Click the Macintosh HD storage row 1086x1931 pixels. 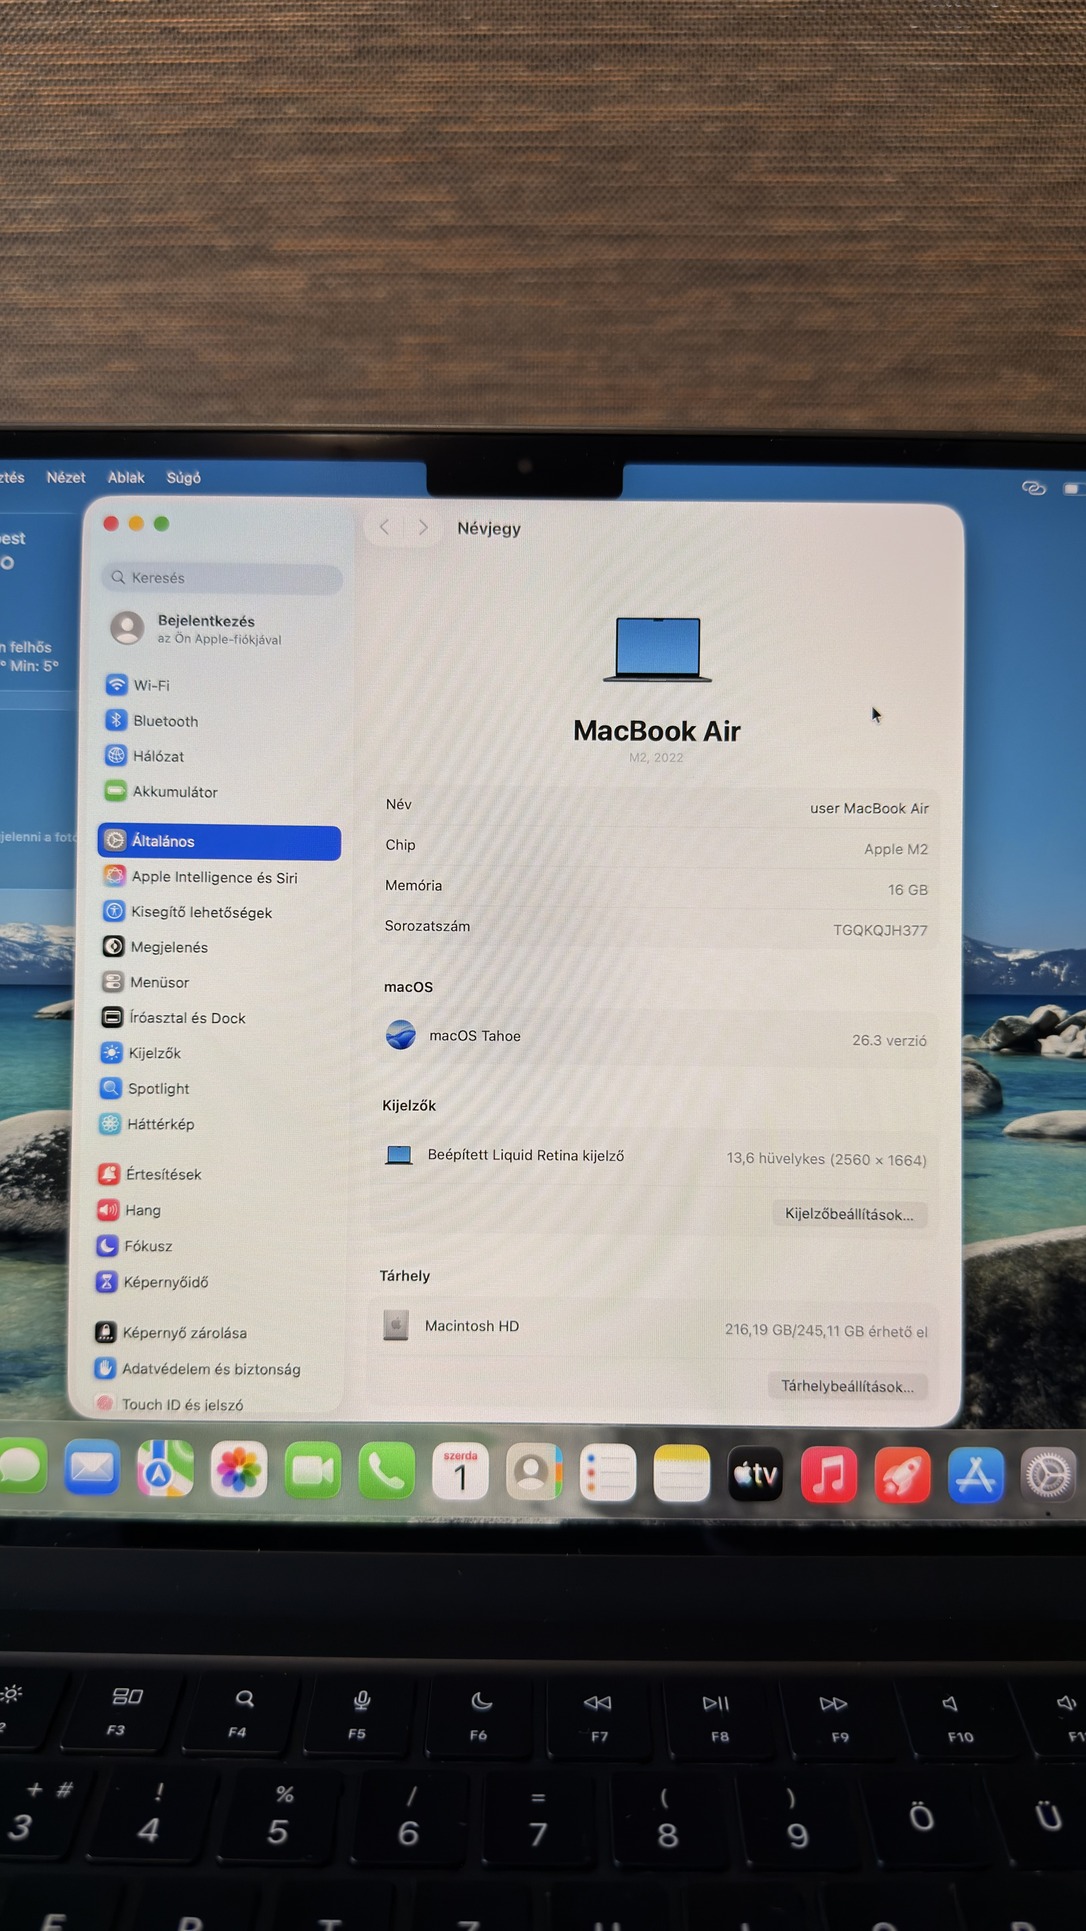point(653,1328)
